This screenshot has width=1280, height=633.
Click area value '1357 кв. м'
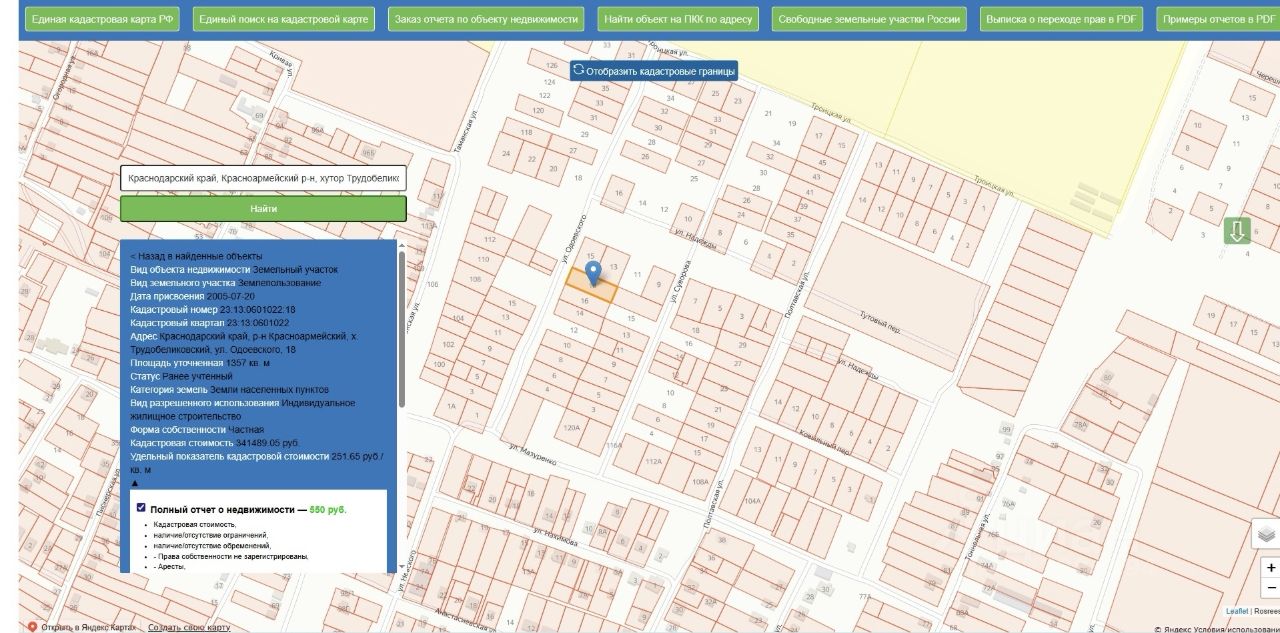coord(248,363)
